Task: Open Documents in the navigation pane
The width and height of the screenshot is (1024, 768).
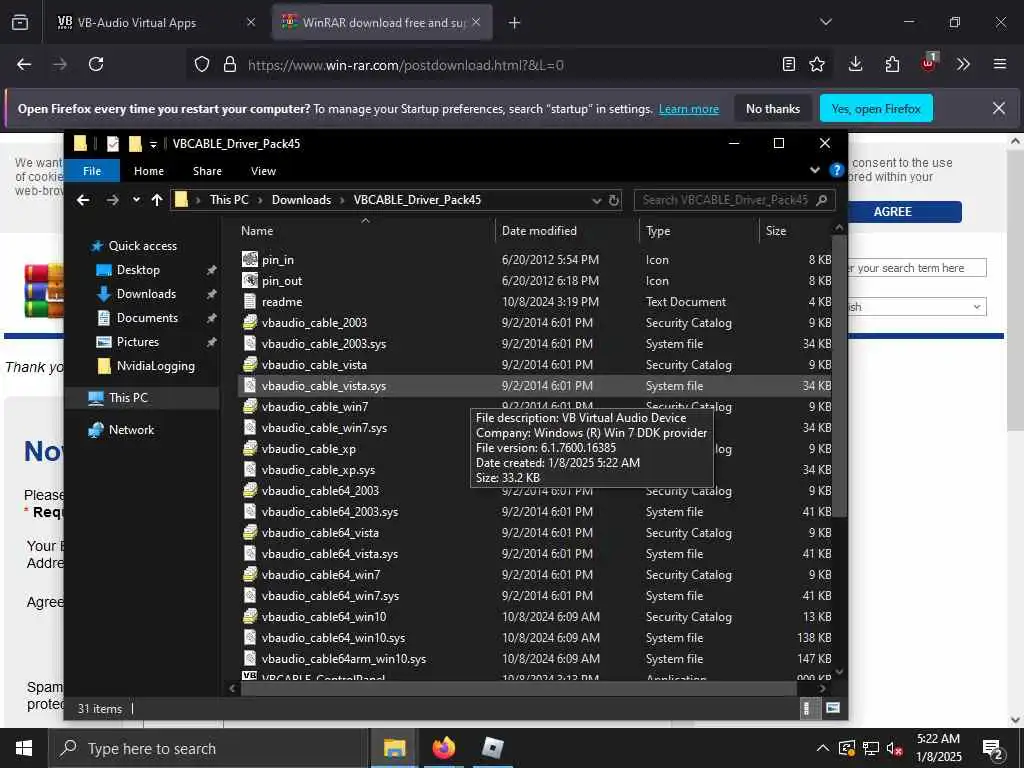Action: 147,318
